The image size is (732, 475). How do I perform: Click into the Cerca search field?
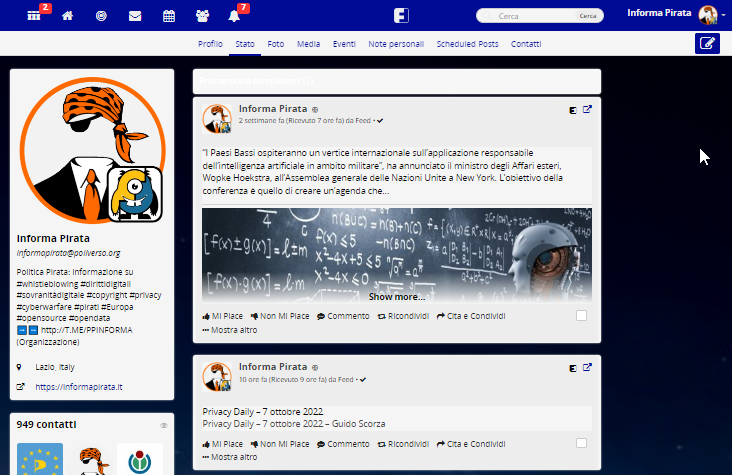click(x=530, y=16)
